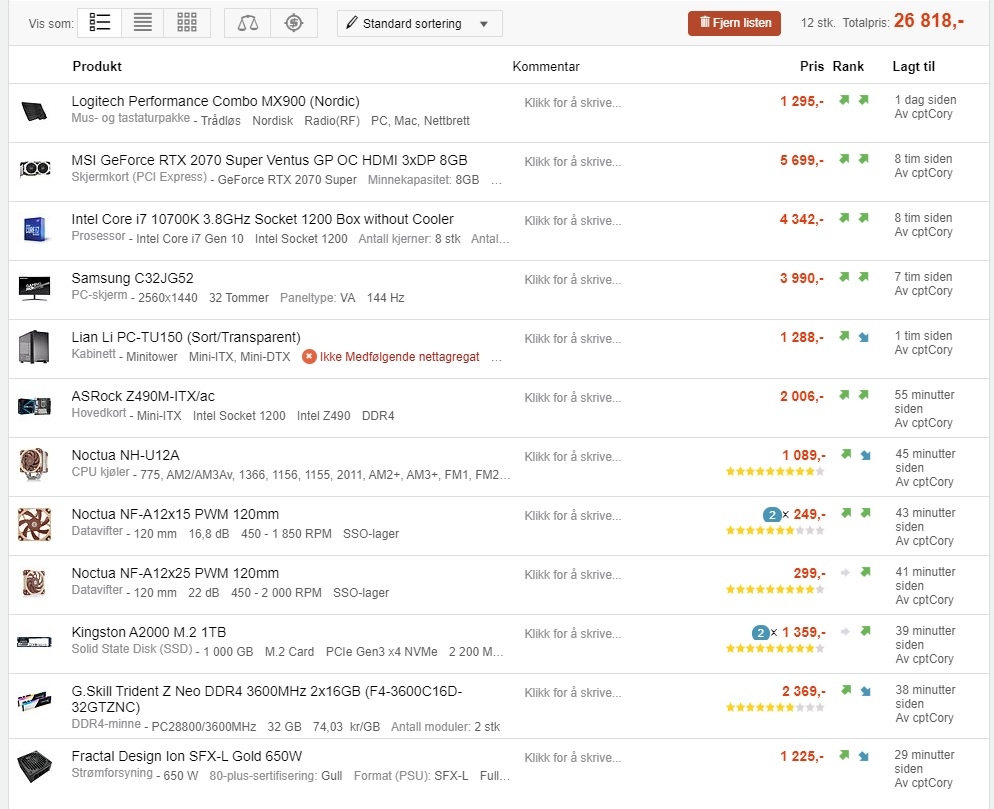Click star rating of G.Skill Trident Z
The width and height of the screenshot is (994, 809).
(775, 707)
